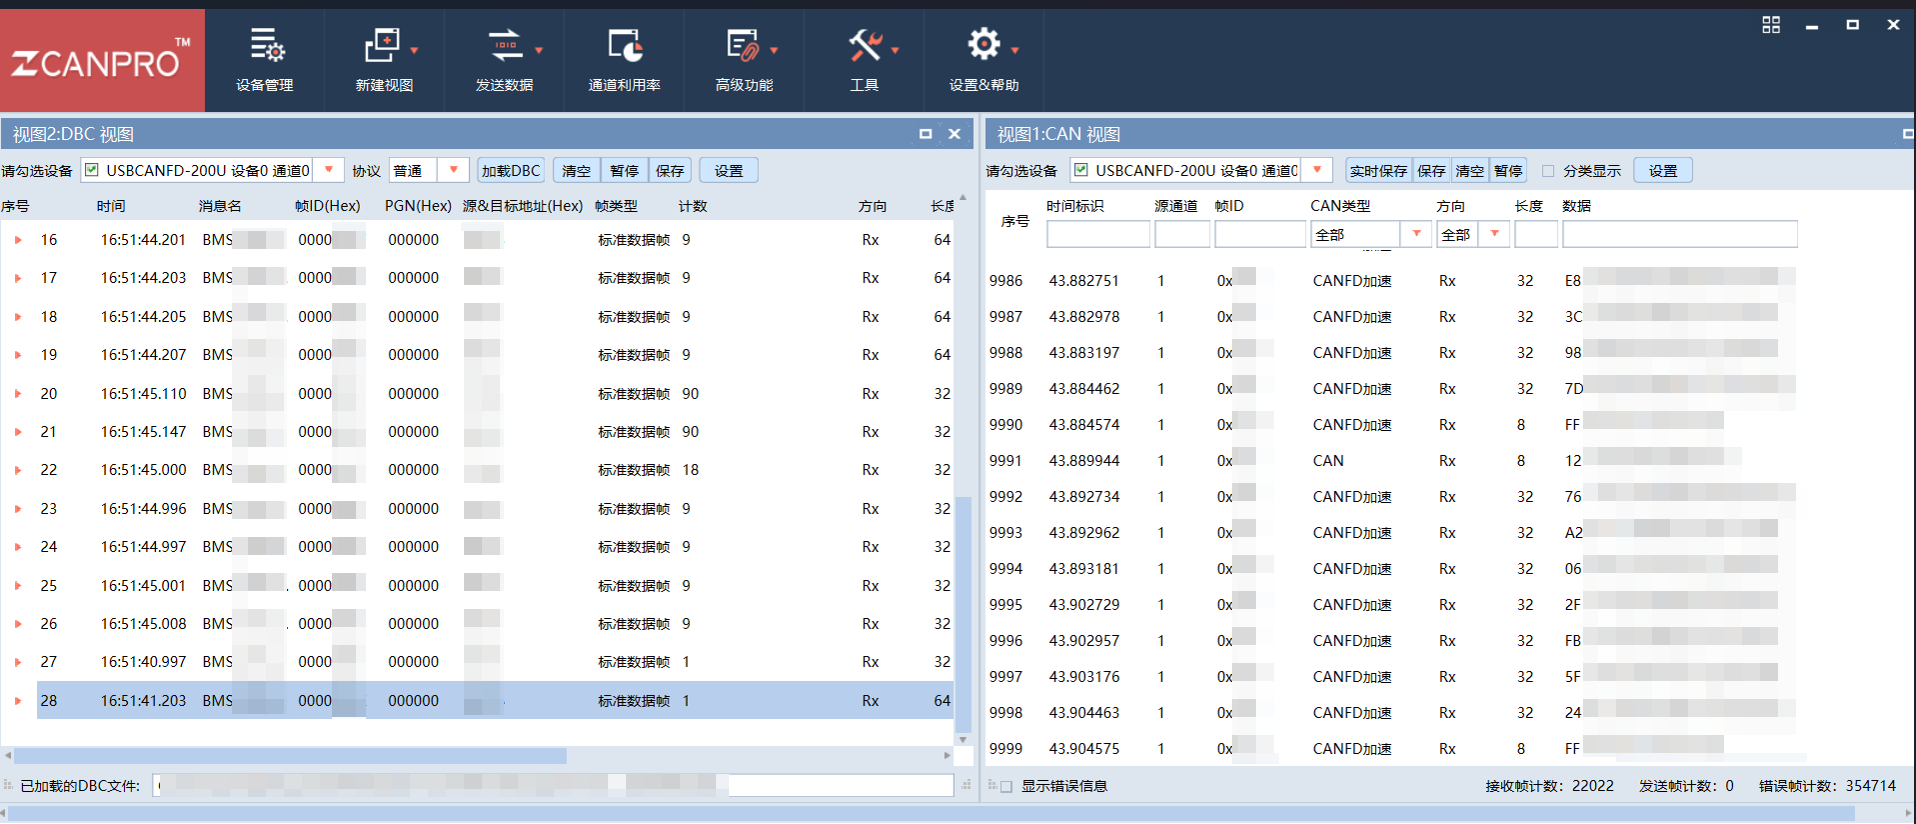The height and width of the screenshot is (824, 1916).
Task: Click 错误帧计数 status value
Action: [1871, 786]
